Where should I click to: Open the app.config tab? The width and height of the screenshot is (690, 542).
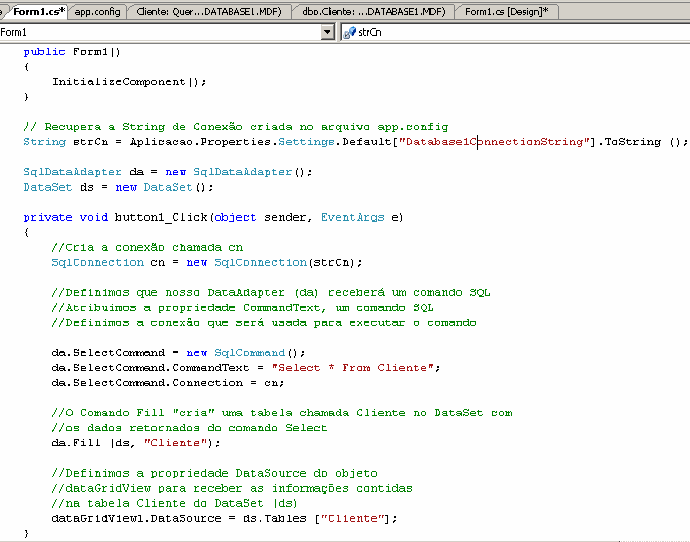98,11
